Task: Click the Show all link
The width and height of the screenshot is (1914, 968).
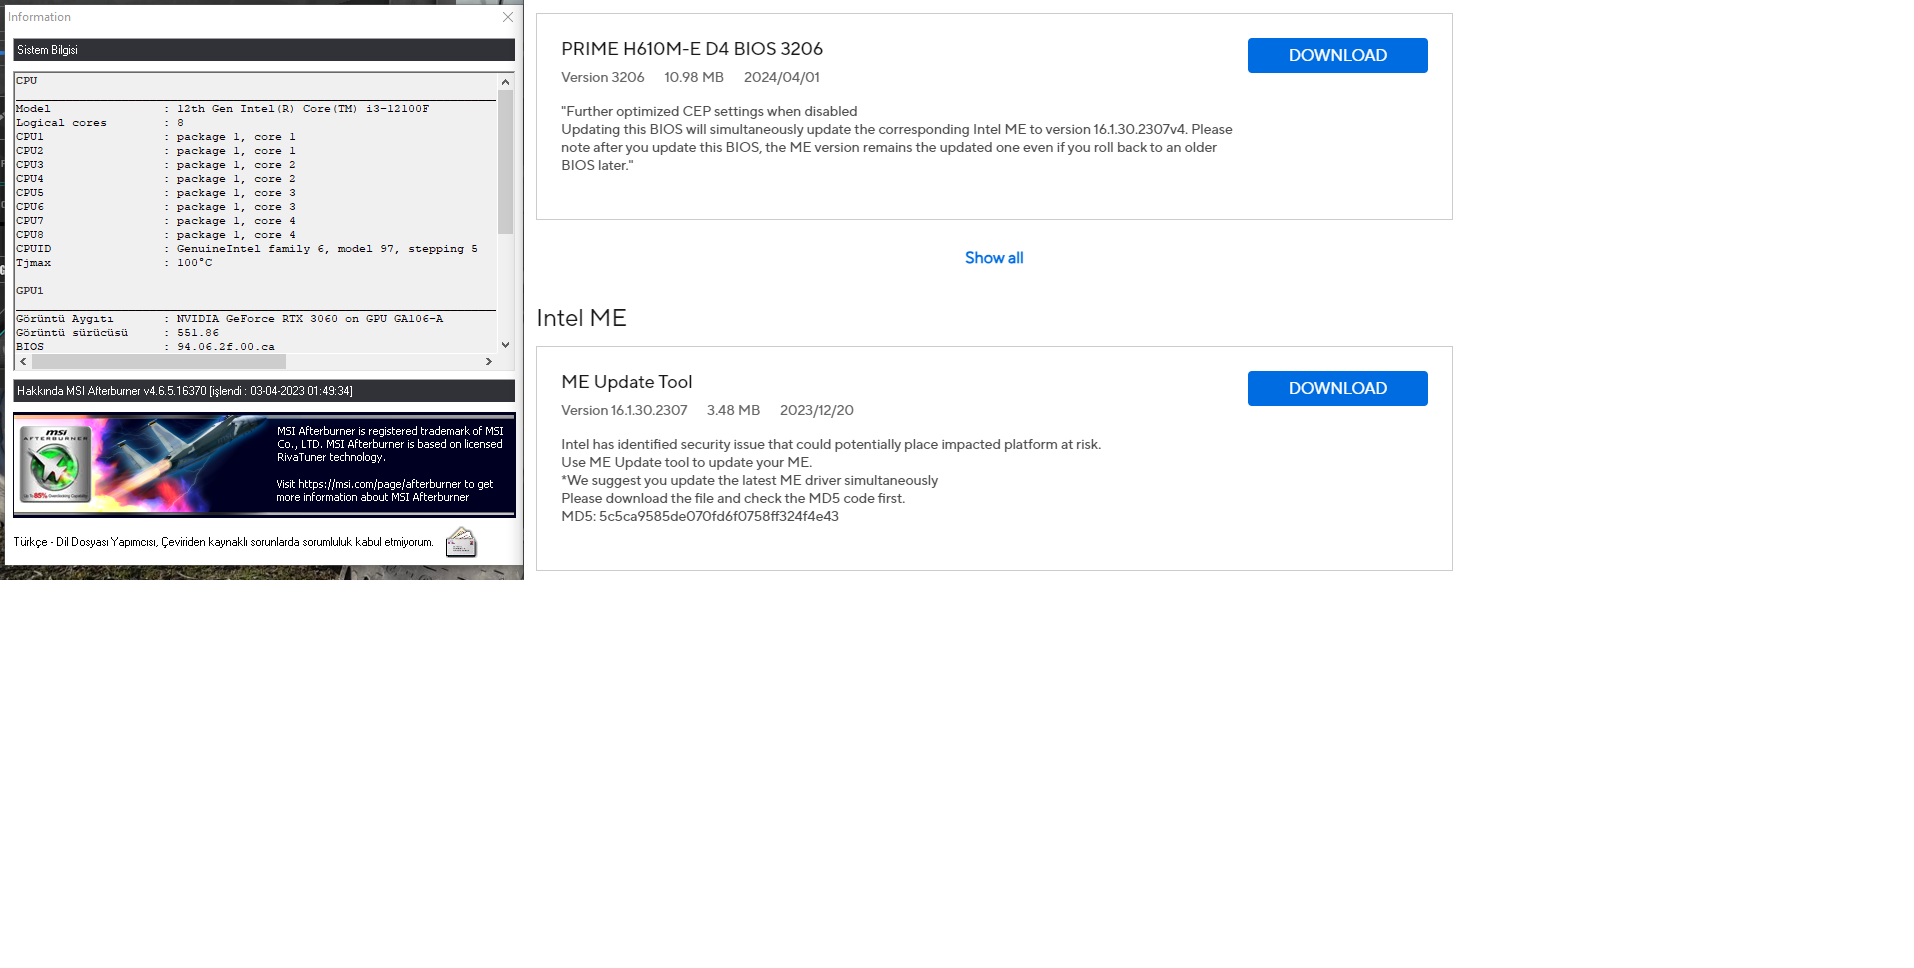Action: (x=994, y=258)
